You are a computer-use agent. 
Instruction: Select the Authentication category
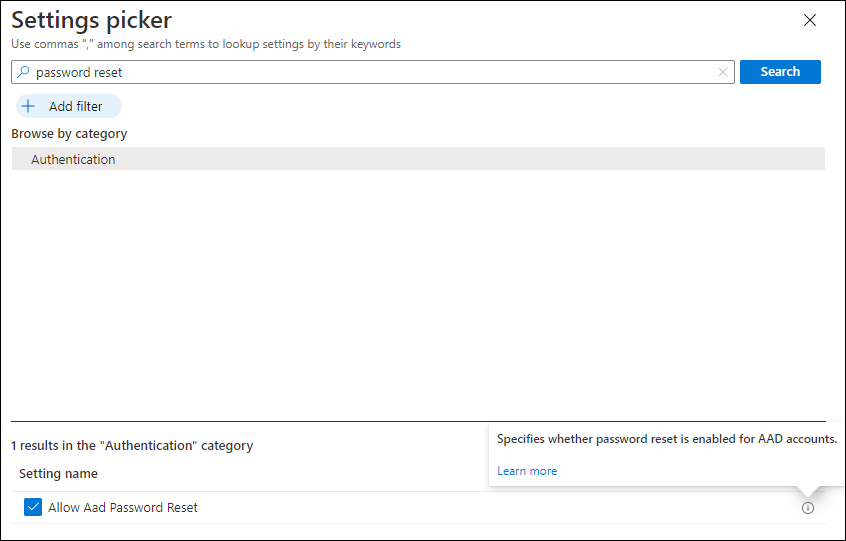[x=73, y=159]
